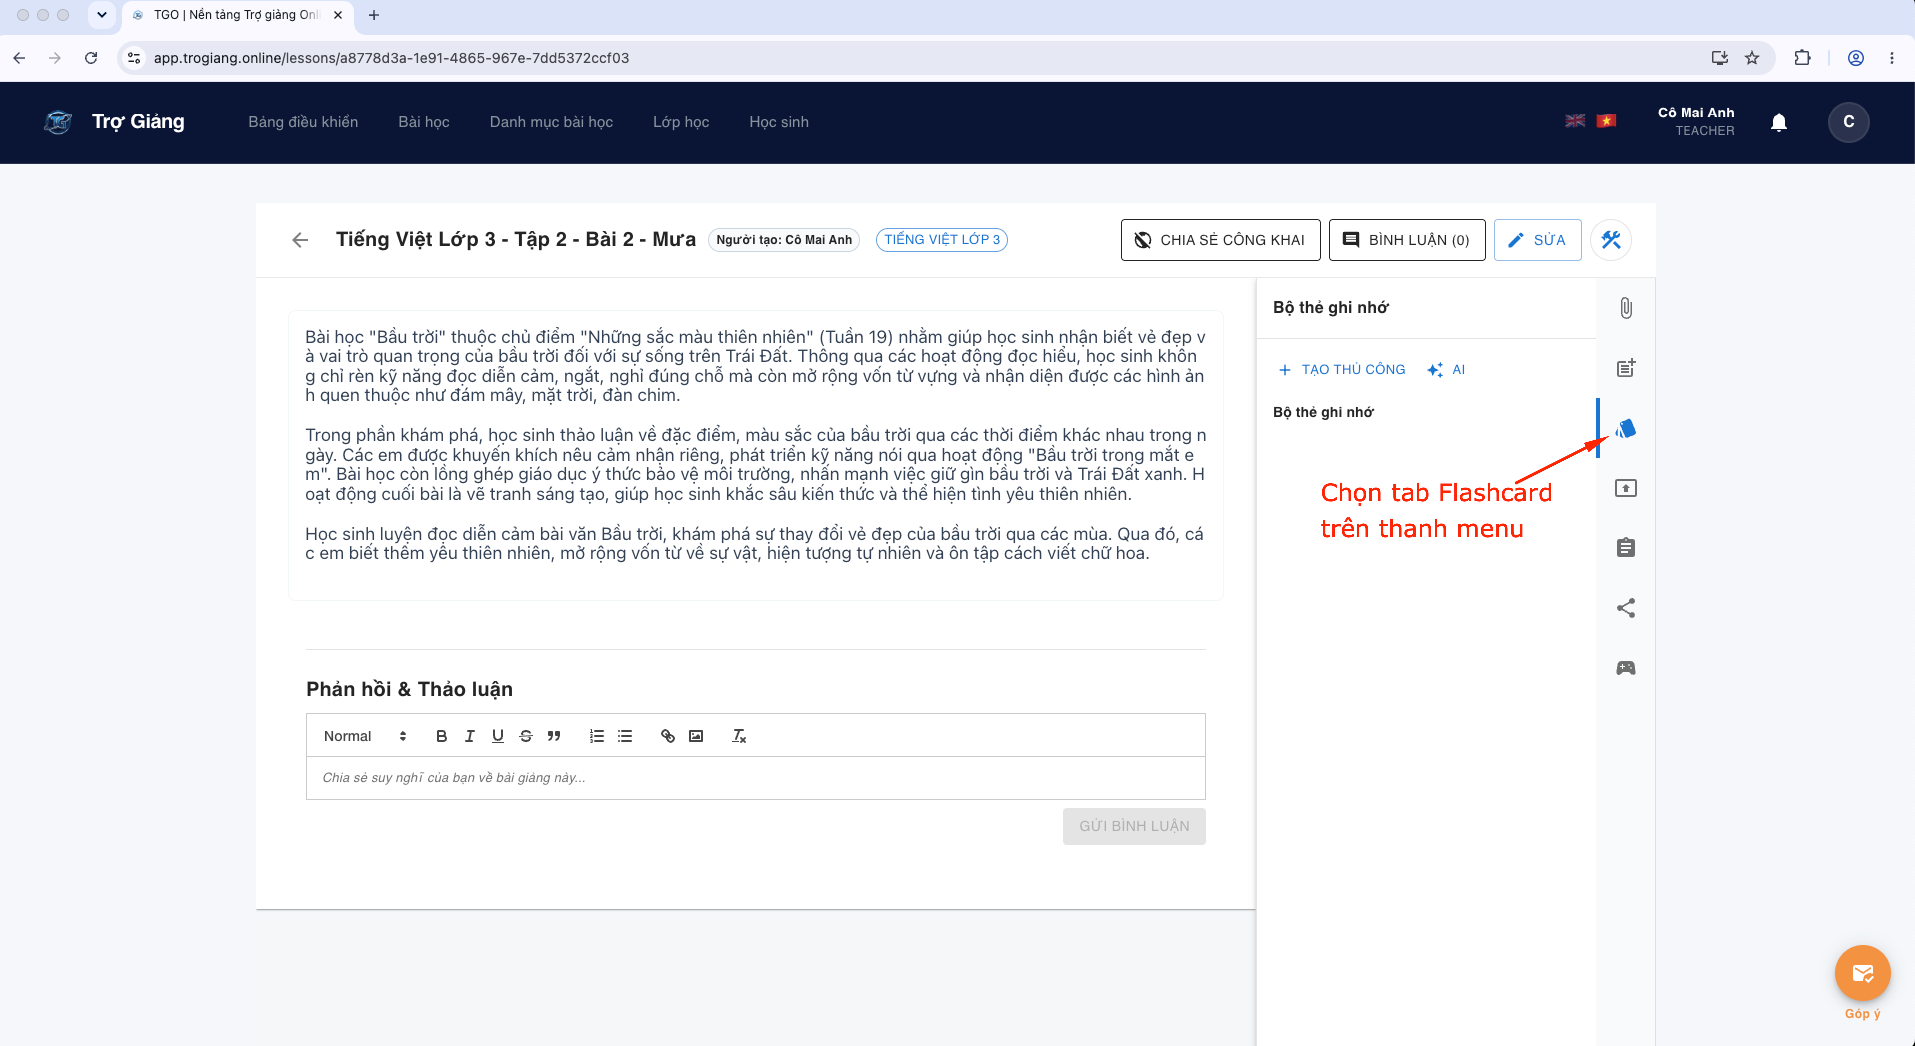Click the TIẾNG VIỆT LỚP 3 tag
Image resolution: width=1915 pixels, height=1046 pixels.
coord(942,240)
